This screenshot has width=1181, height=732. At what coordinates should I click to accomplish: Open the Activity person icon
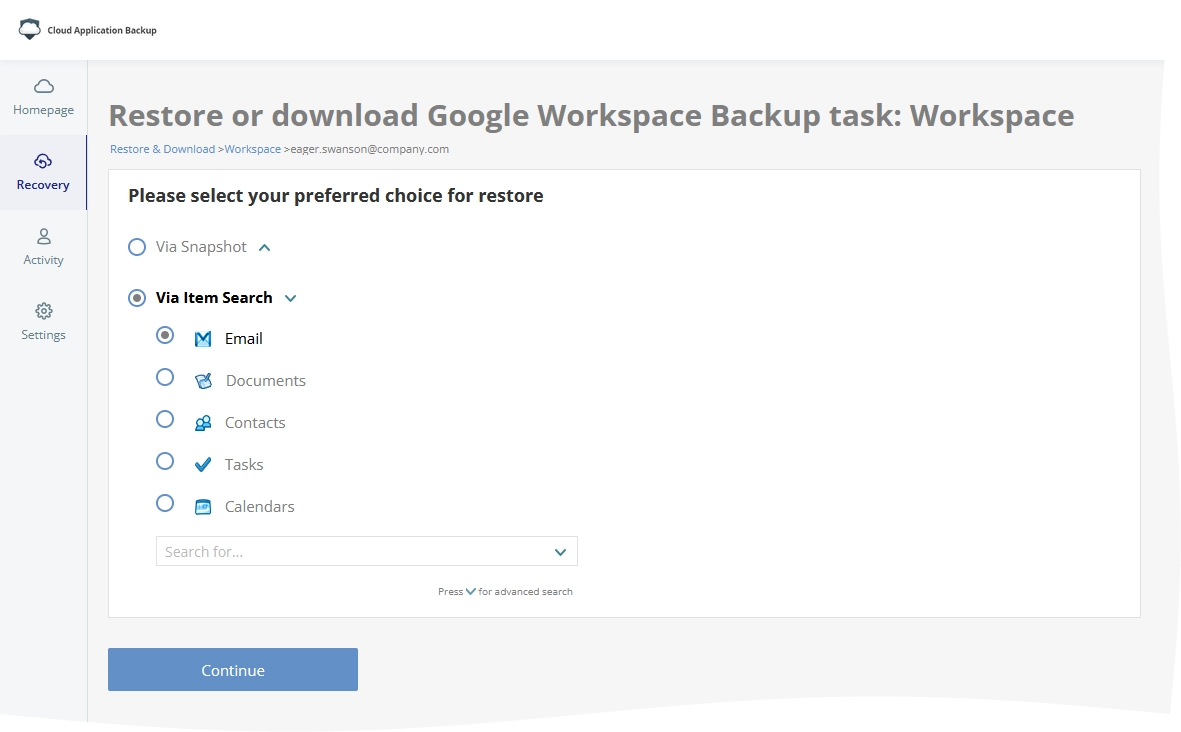[44, 236]
